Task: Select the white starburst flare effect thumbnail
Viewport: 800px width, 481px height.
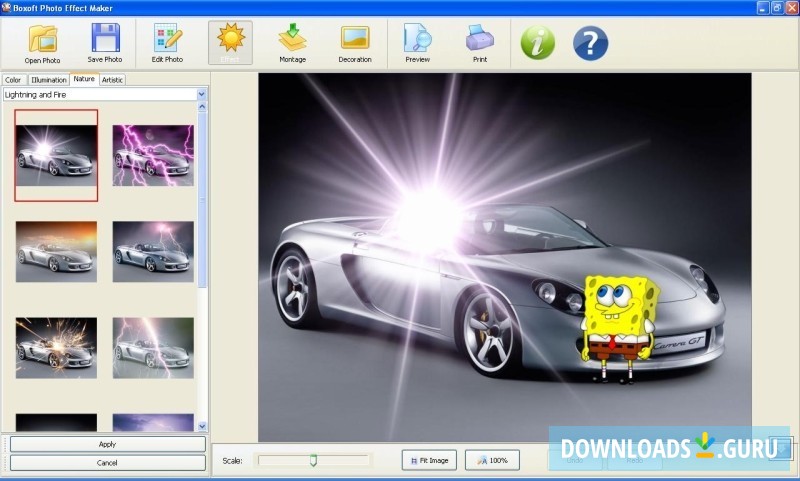Action: (56, 156)
